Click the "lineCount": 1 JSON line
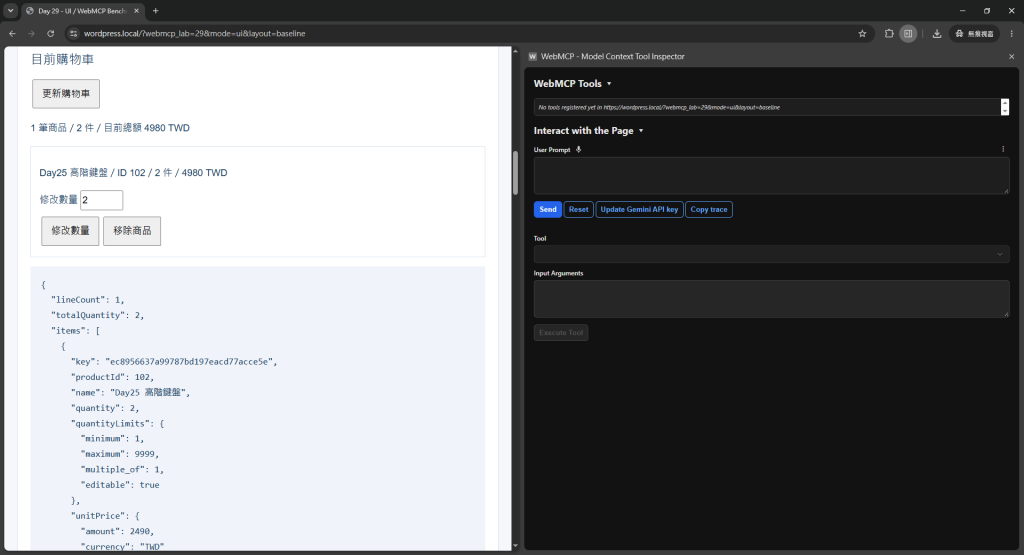 coord(88,300)
